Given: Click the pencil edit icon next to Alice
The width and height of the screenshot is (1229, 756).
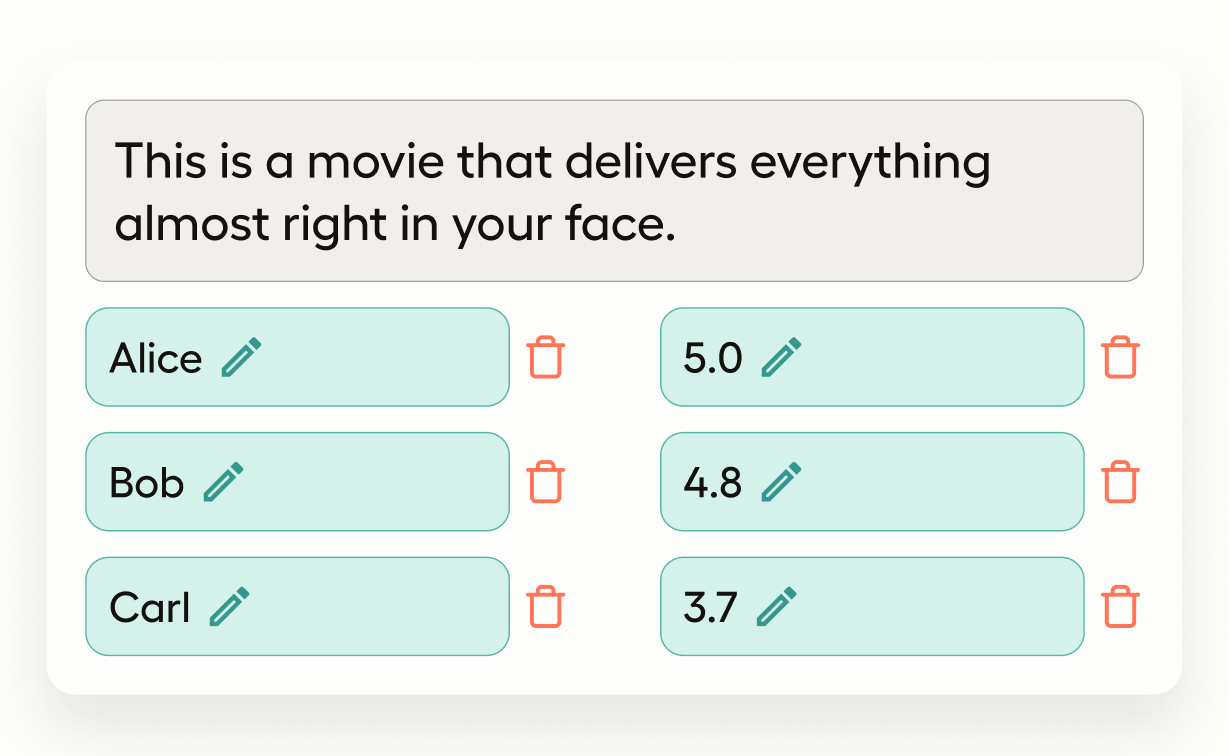Looking at the screenshot, I should (241, 357).
